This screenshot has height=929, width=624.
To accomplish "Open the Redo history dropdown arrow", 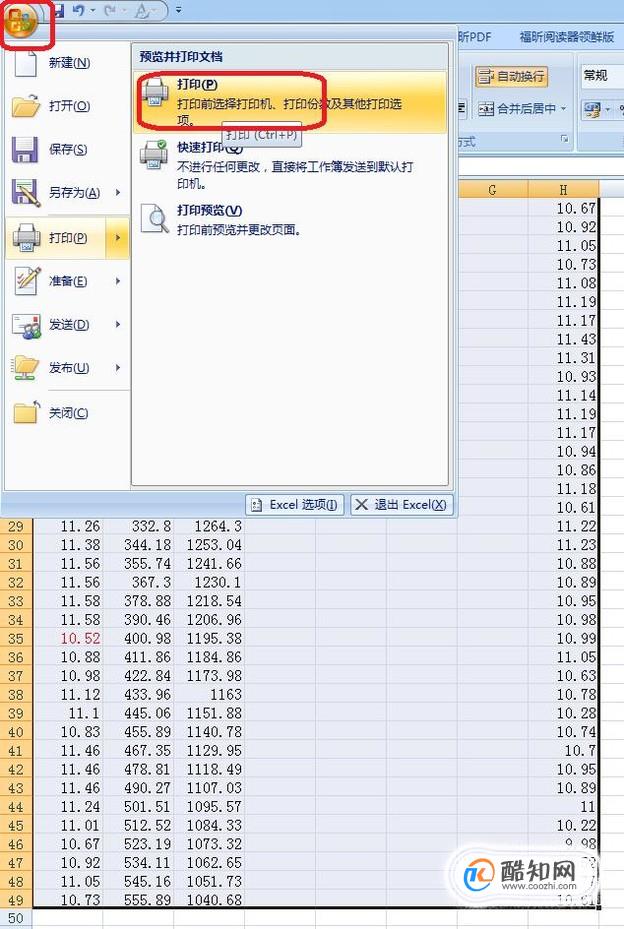I will (125, 11).
